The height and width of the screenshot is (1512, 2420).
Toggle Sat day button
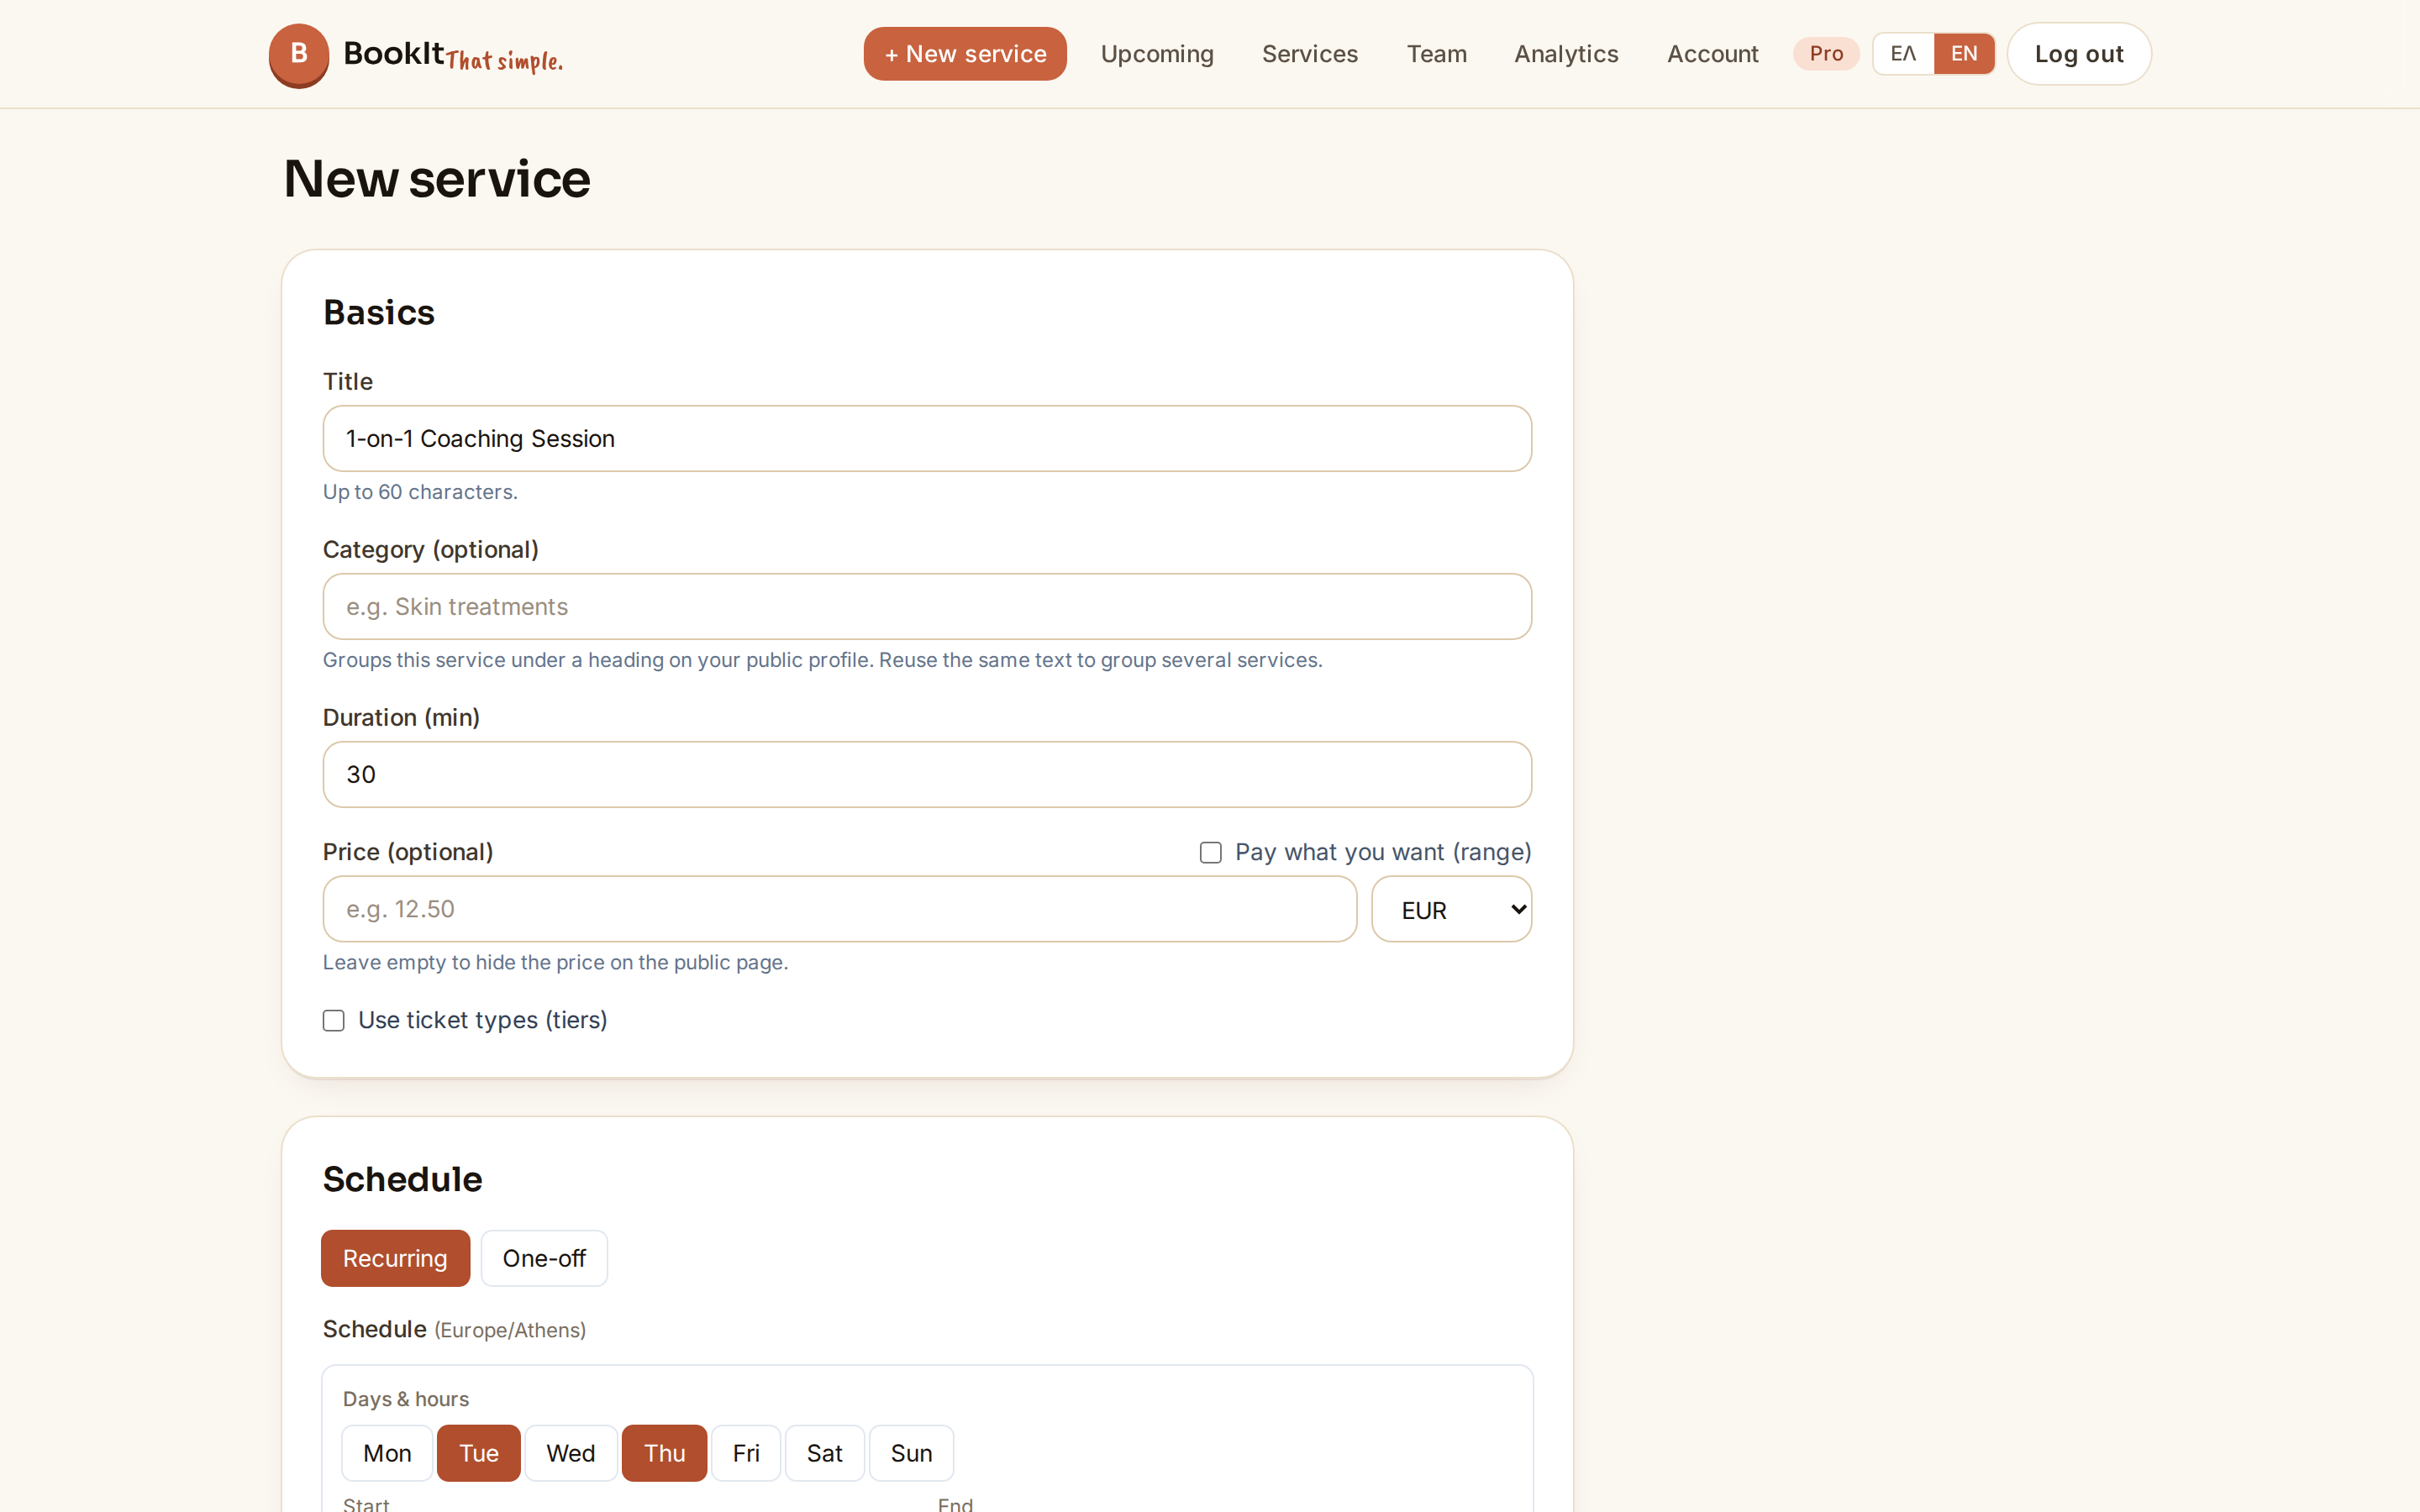click(x=825, y=1453)
